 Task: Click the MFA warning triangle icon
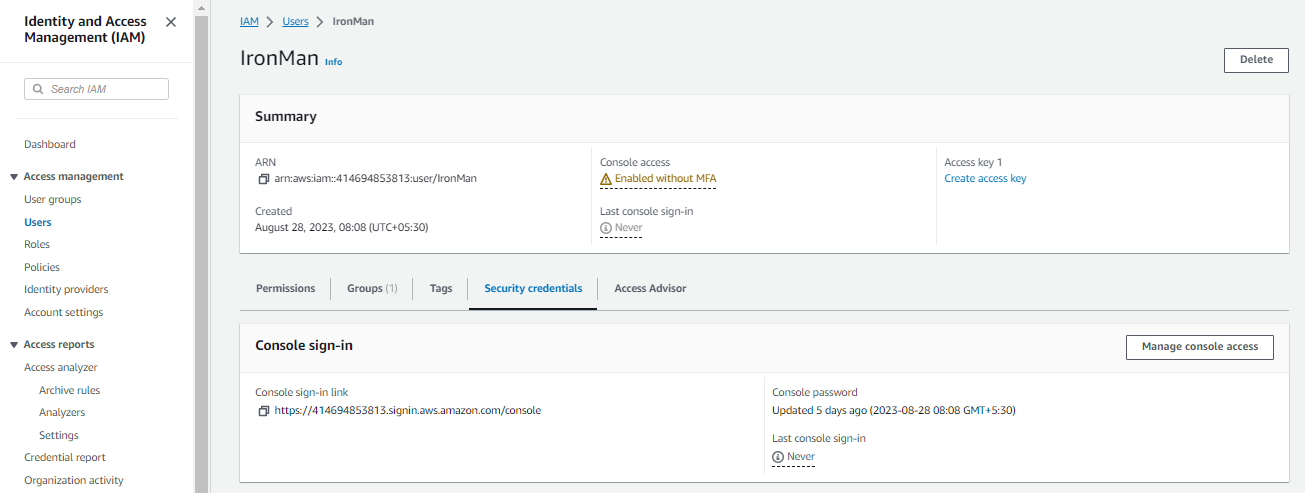click(606, 179)
